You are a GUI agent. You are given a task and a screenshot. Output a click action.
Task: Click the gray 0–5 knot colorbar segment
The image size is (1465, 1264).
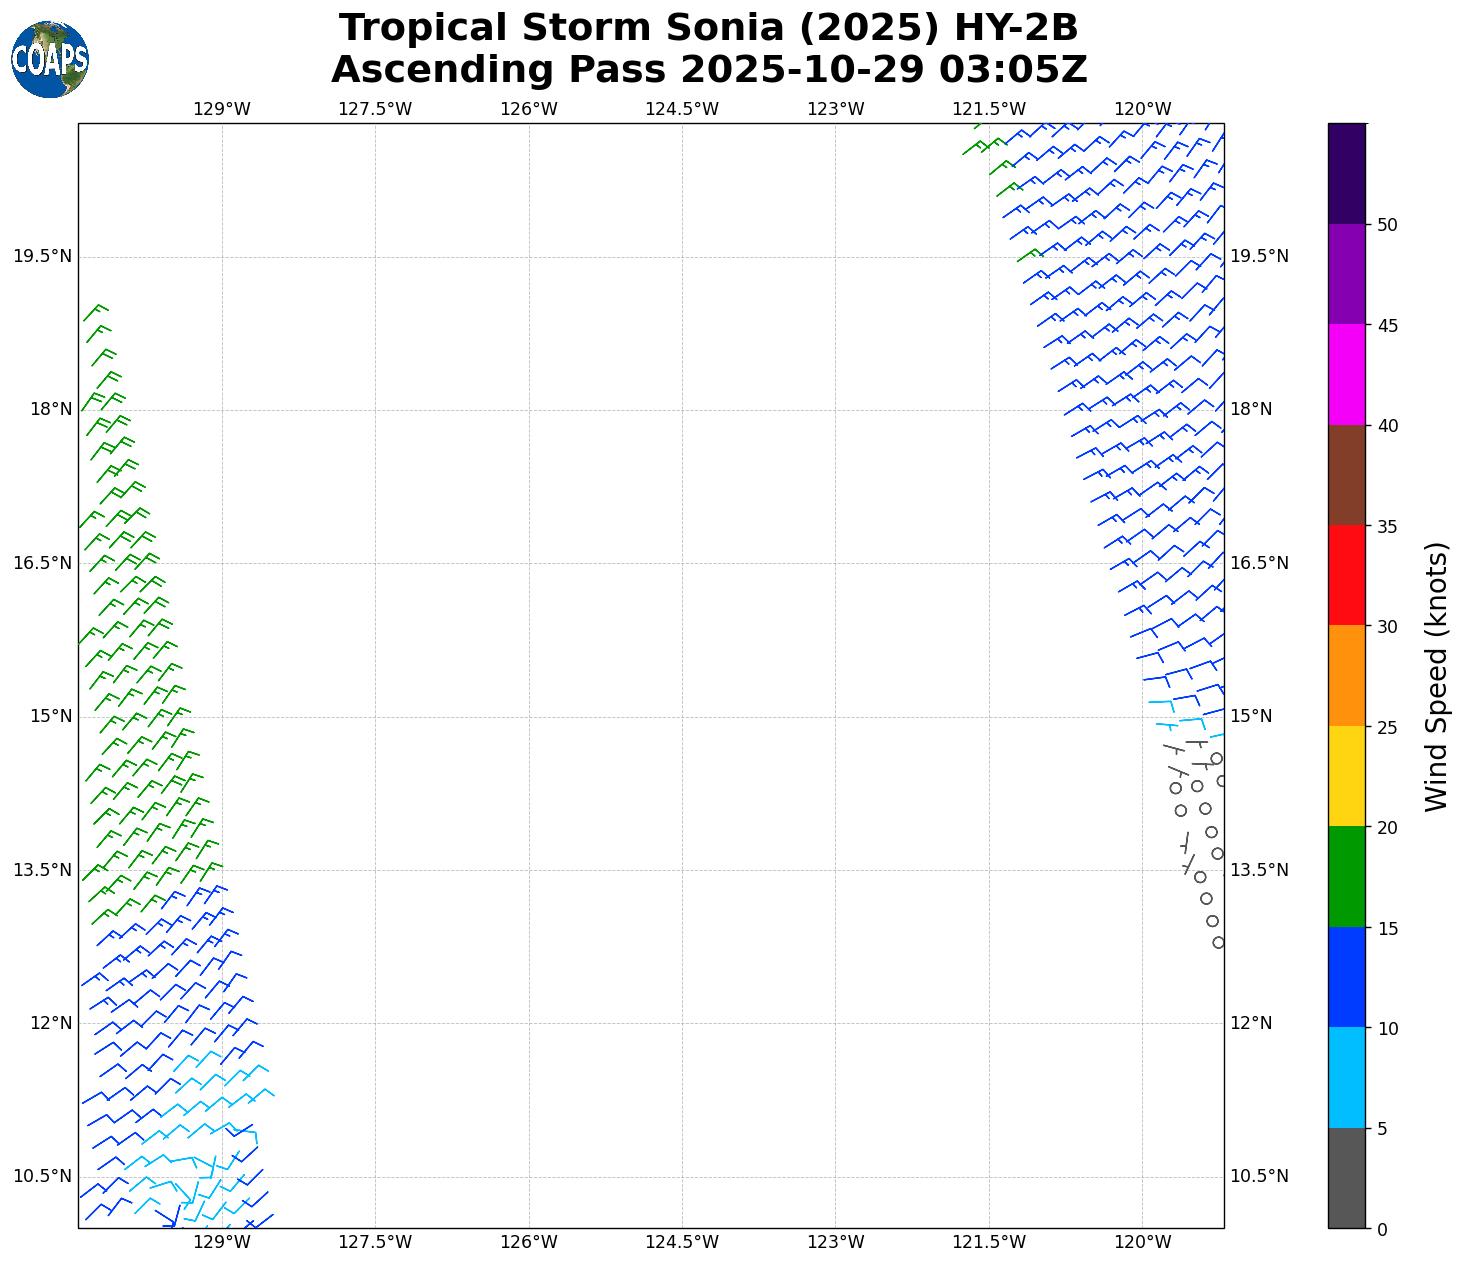[1346, 1178]
